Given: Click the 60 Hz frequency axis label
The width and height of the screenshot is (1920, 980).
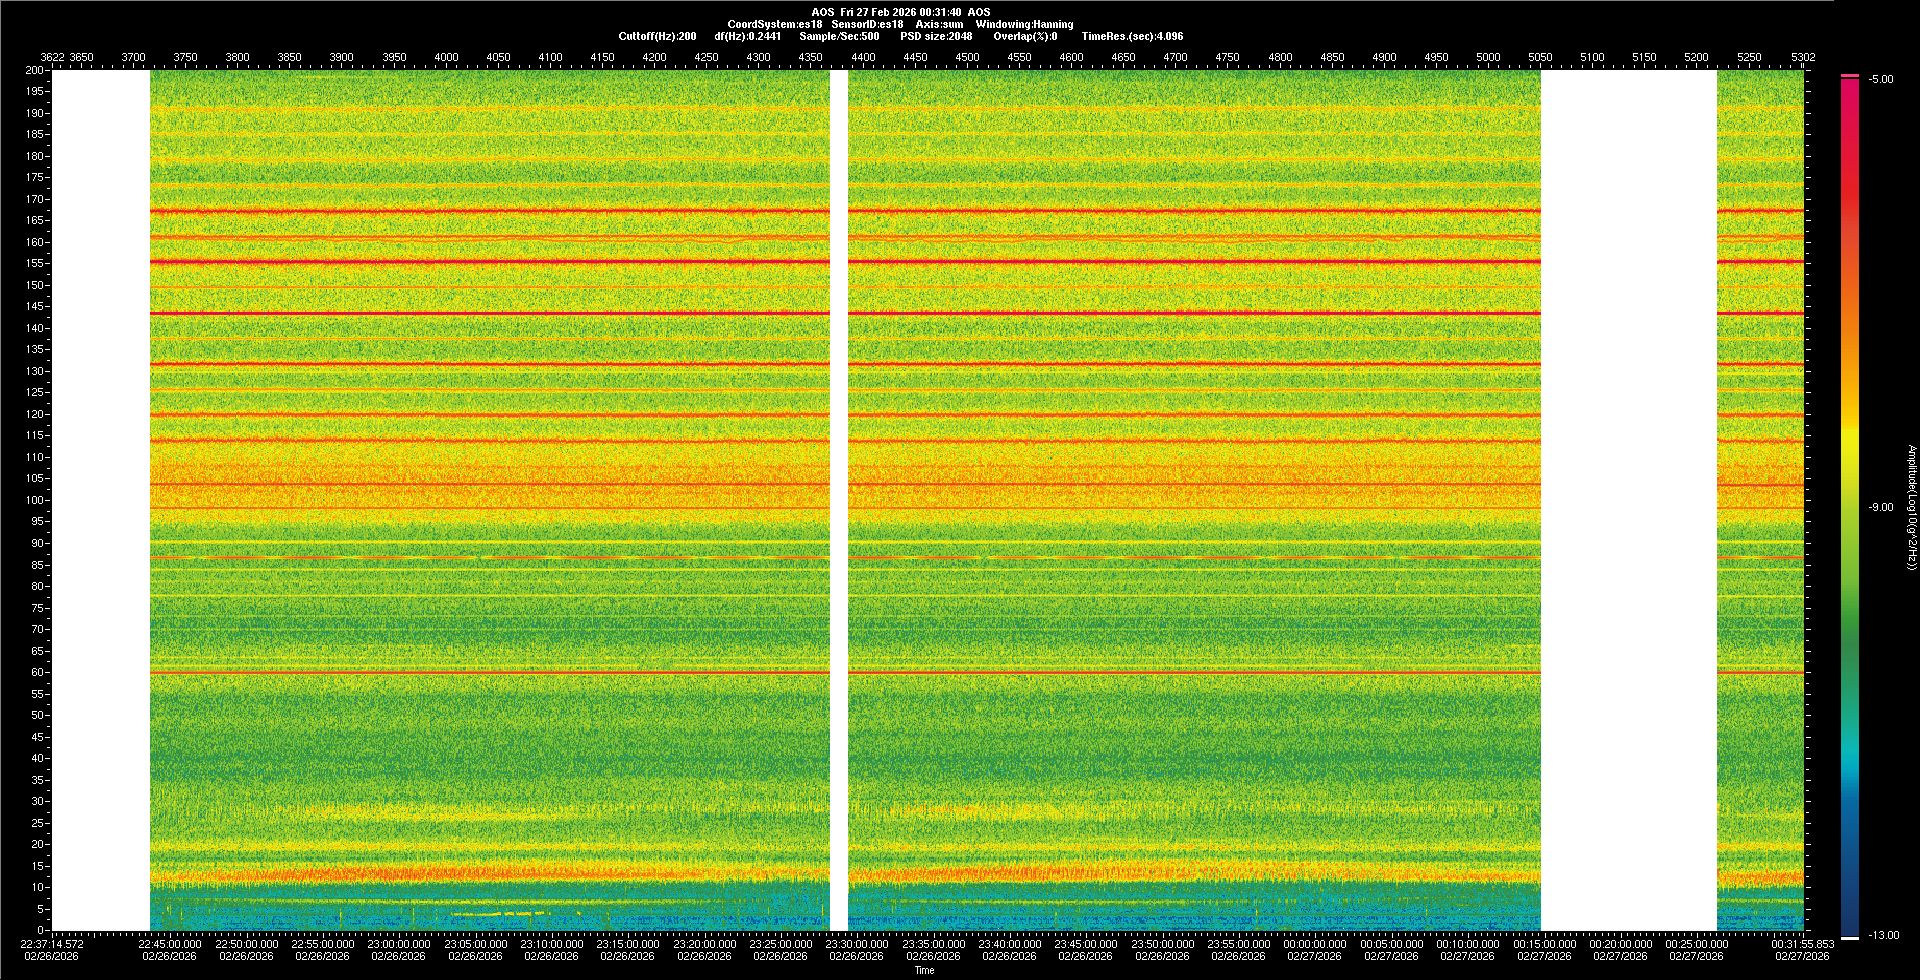Looking at the screenshot, I should click(x=37, y=672).
